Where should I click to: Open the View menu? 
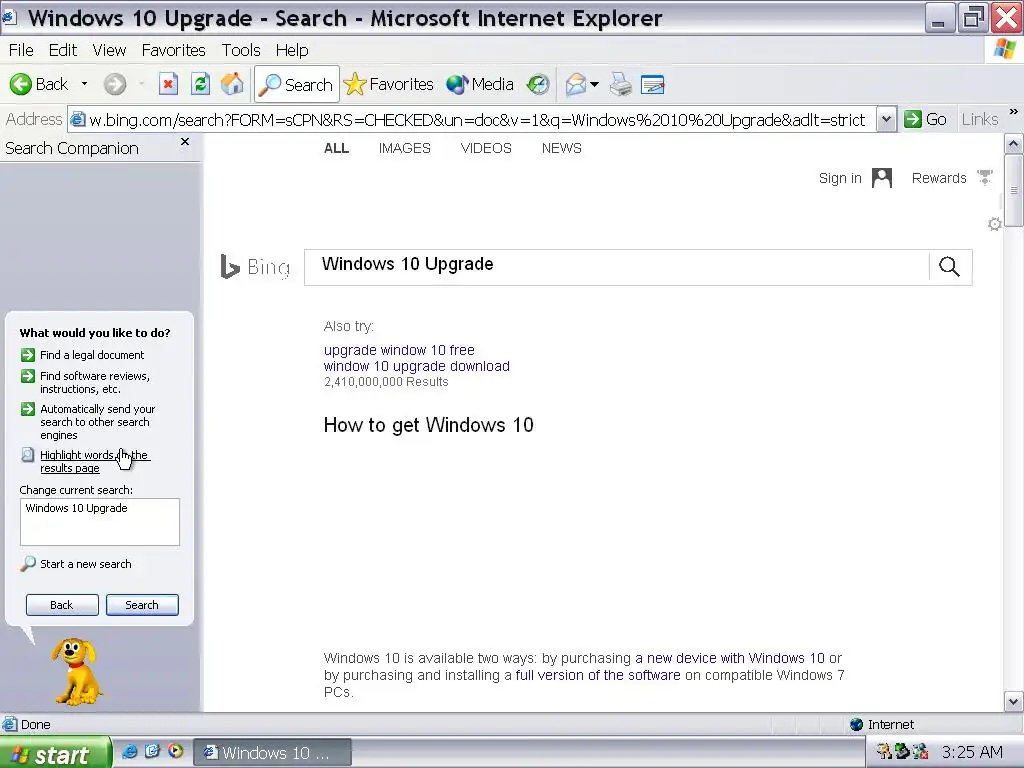(109, 50)
